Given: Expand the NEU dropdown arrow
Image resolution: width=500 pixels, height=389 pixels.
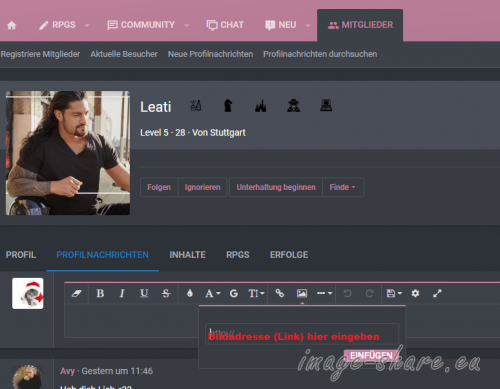Looking at the screenshot, I should (x=308, y=25).
